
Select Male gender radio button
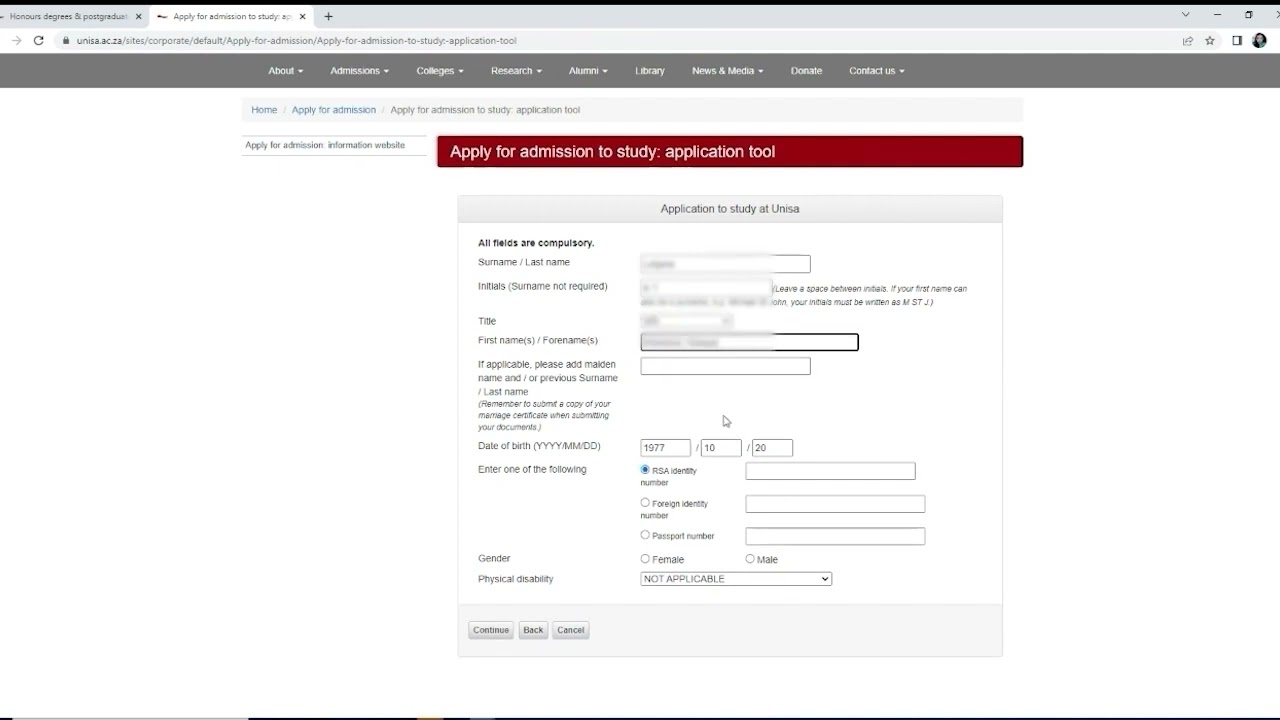[750, 559]
